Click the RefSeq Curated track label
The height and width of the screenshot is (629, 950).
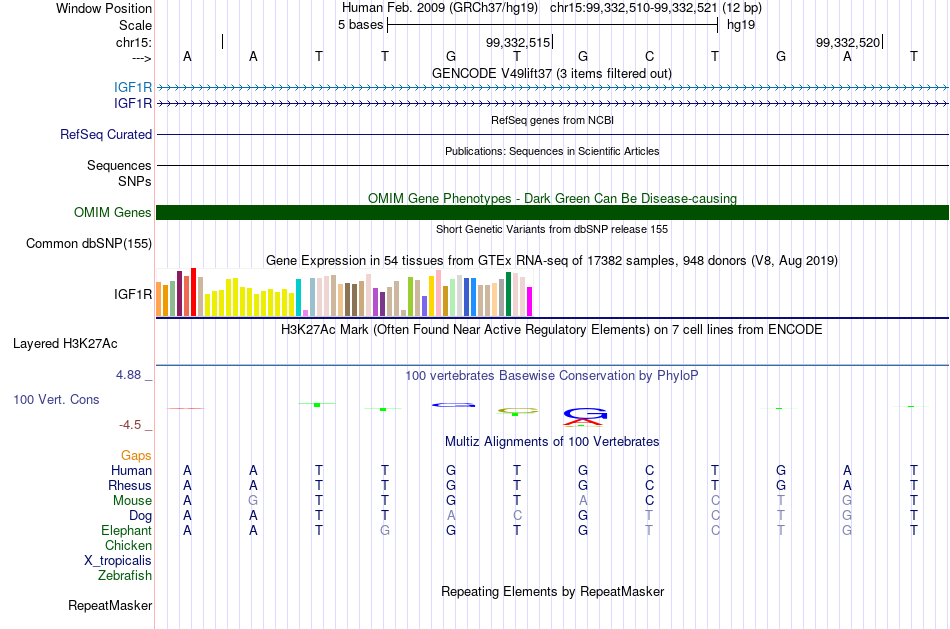(105, 135)
